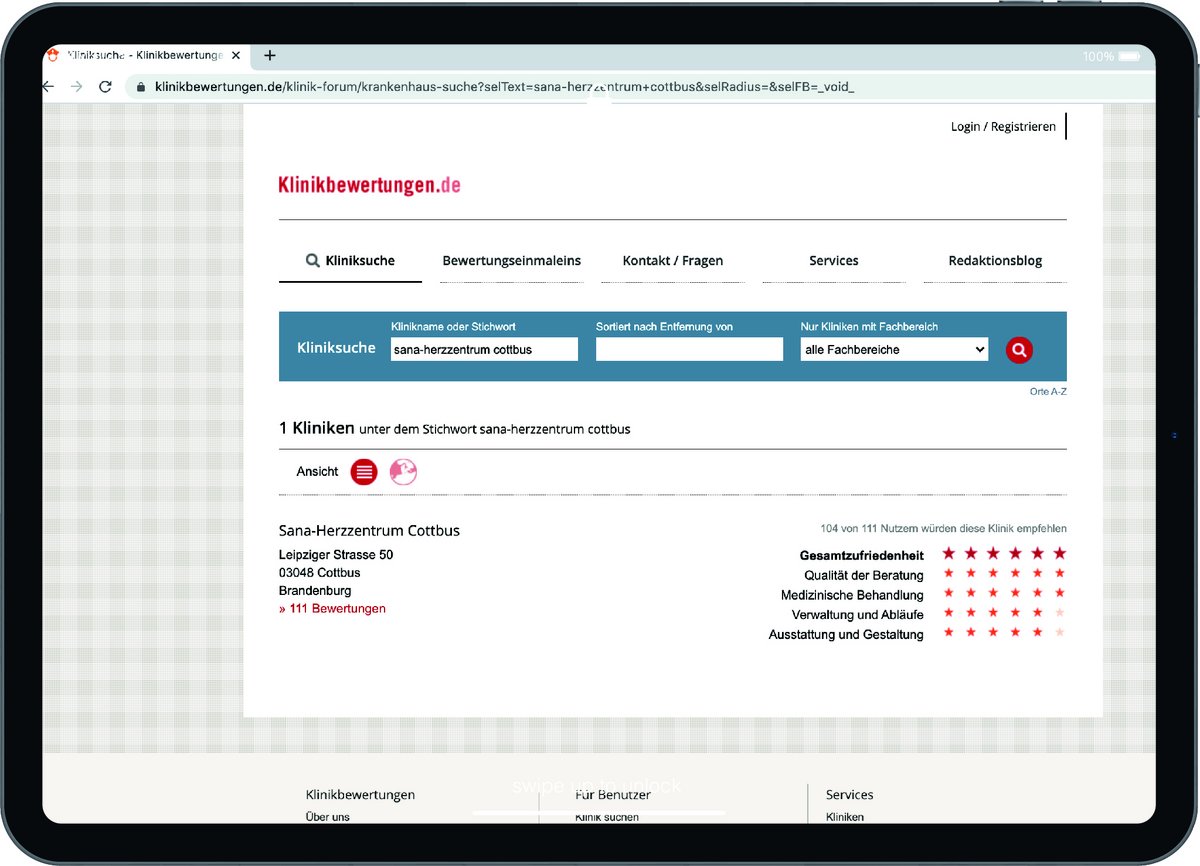Open a new browser tab
The width and height of the screenshot is (1200, 866).
coord(270,56)
